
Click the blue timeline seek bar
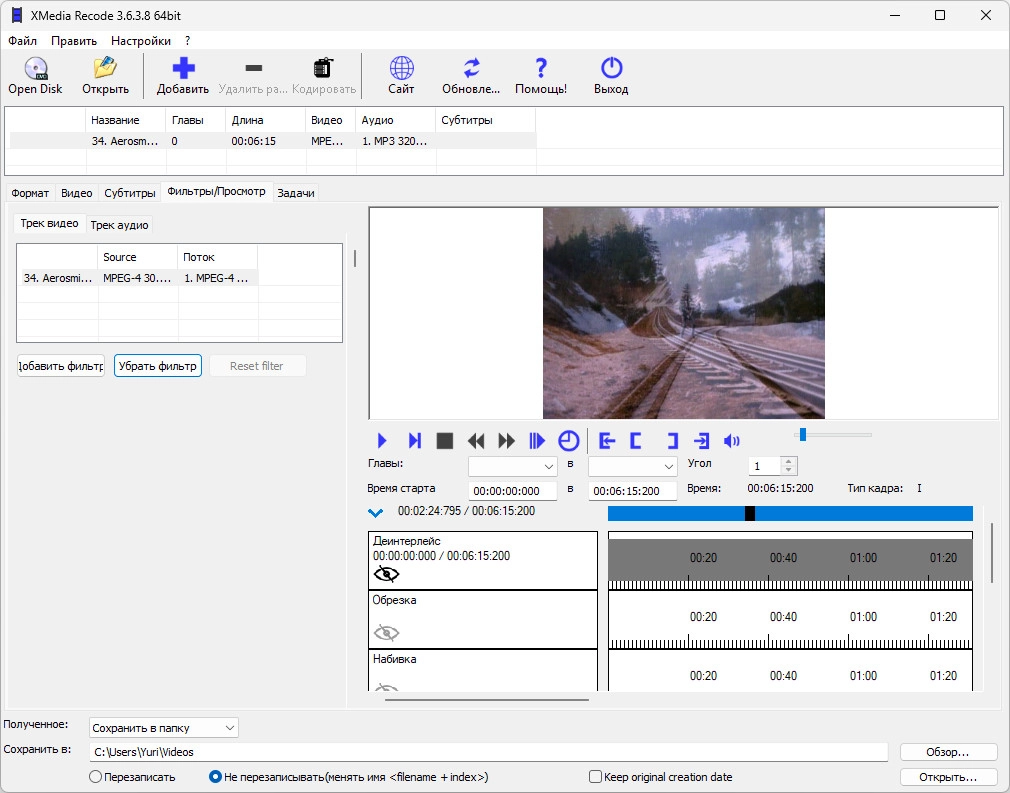790,513
